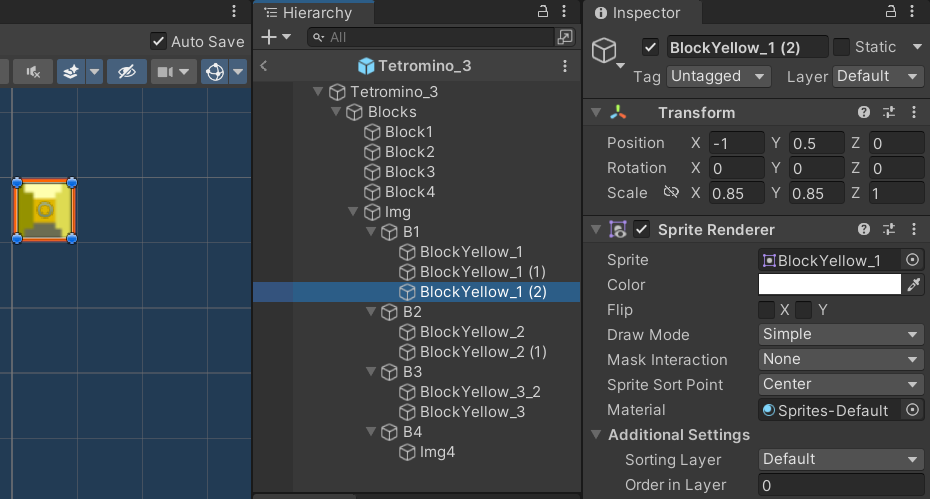This screenshot has height=499, width=930.
Task: Click the effects layers toolbar icon
Action: (x=71, y=72)
